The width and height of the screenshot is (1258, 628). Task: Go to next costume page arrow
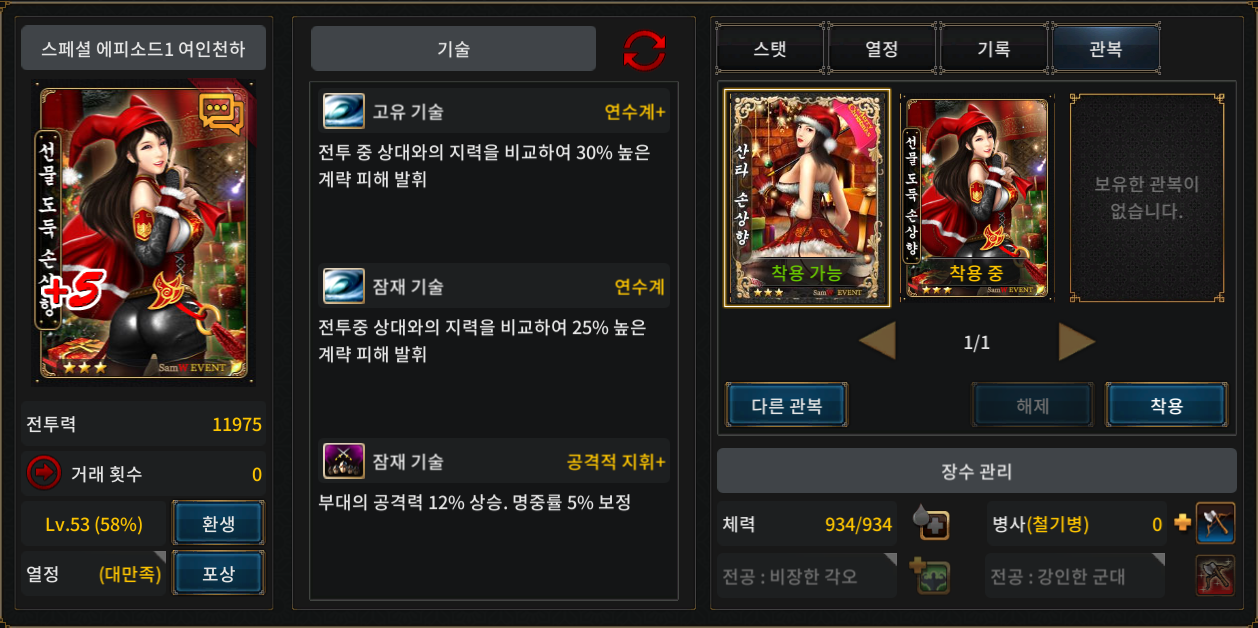click(x=1077, y=342)
